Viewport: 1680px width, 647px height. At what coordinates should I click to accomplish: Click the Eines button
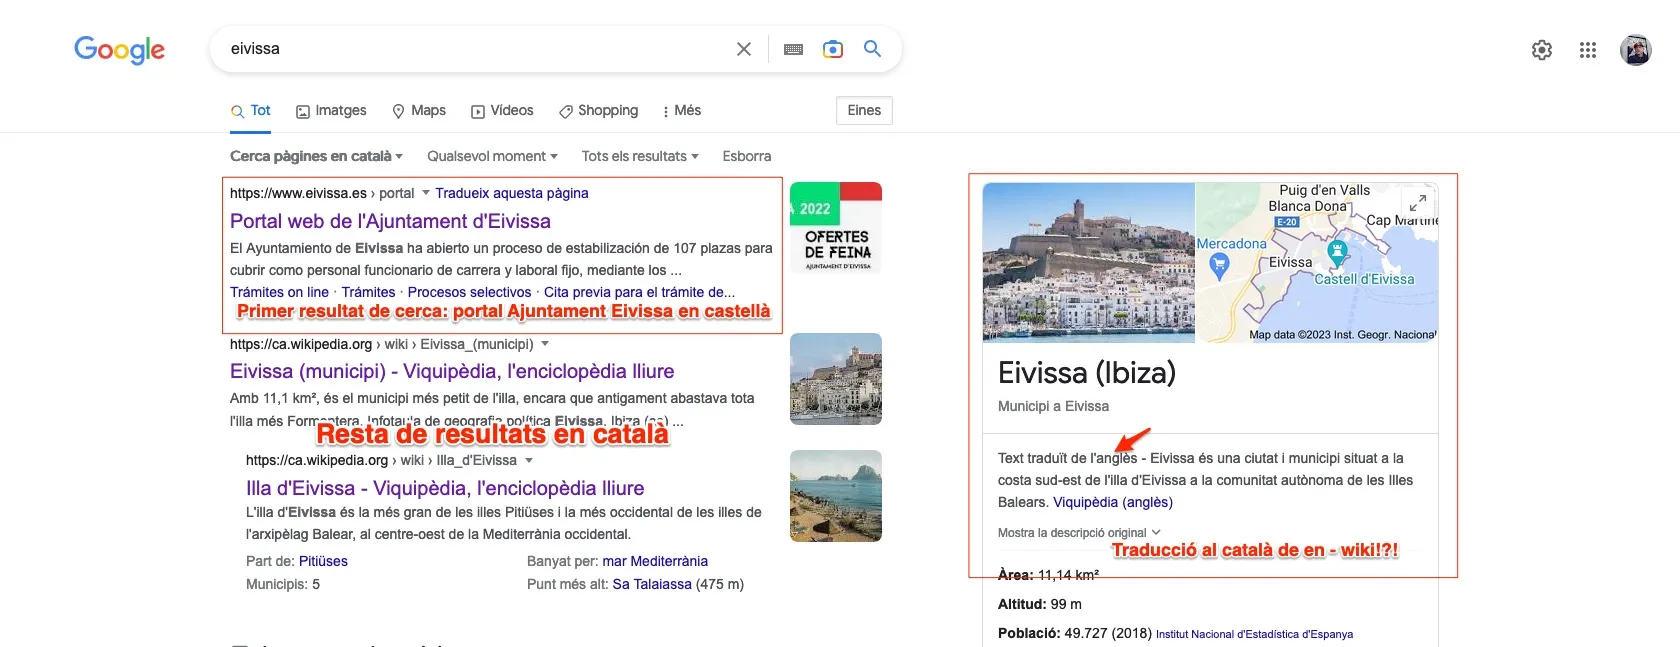point(864,111)
